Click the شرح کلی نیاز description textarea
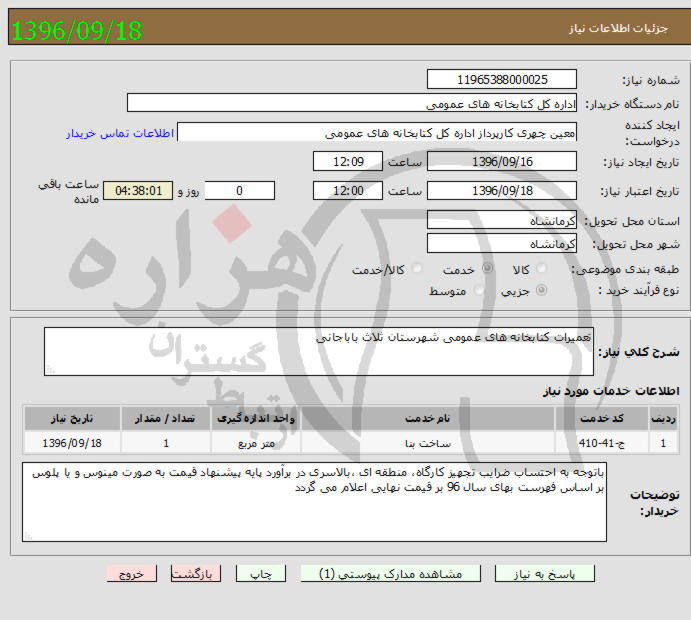The height and width of the screenshot is (620, 691). pos(319,351)
